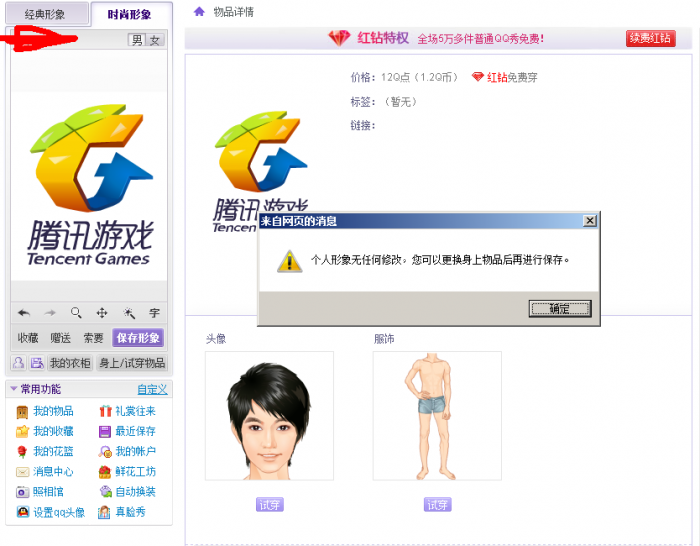Screen dimensions: 700x546
Task: Open the 我的花篮 link
Action: 53,451
